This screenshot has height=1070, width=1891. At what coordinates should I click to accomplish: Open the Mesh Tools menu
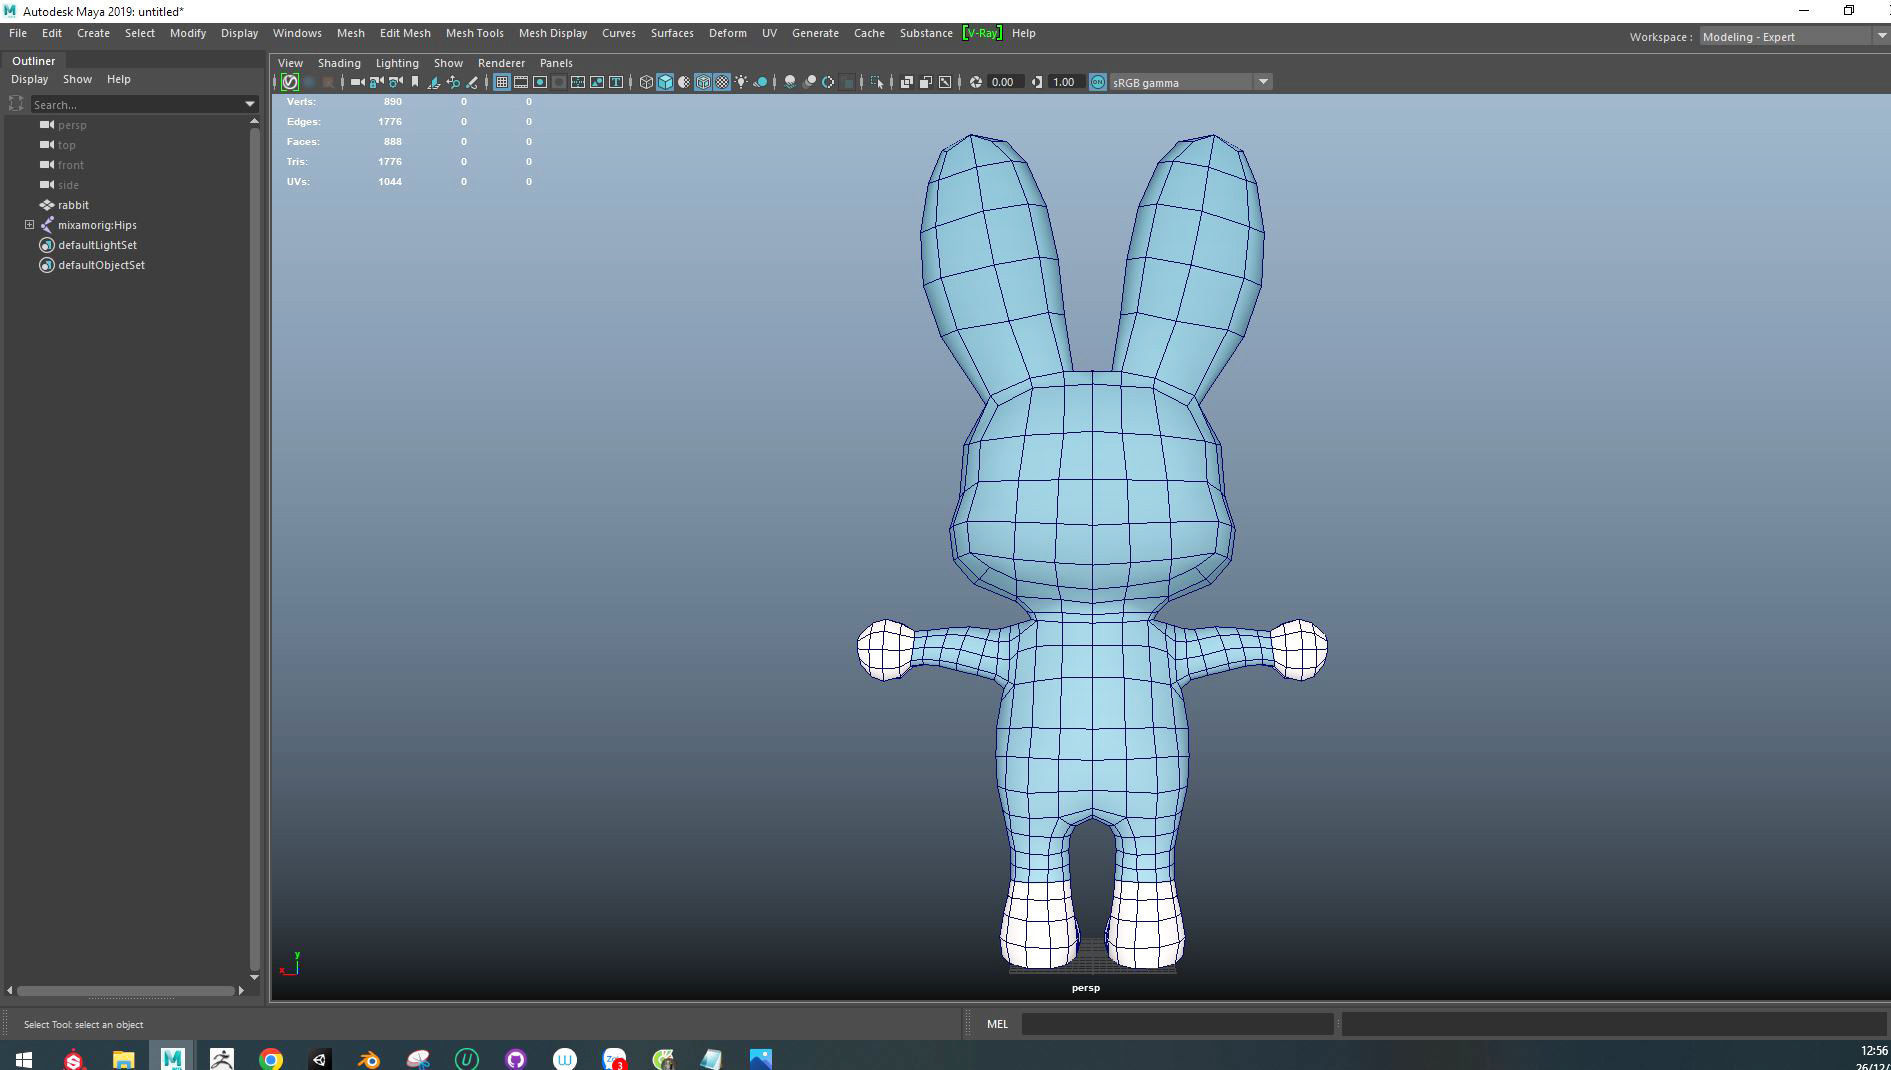coord(474,33)
